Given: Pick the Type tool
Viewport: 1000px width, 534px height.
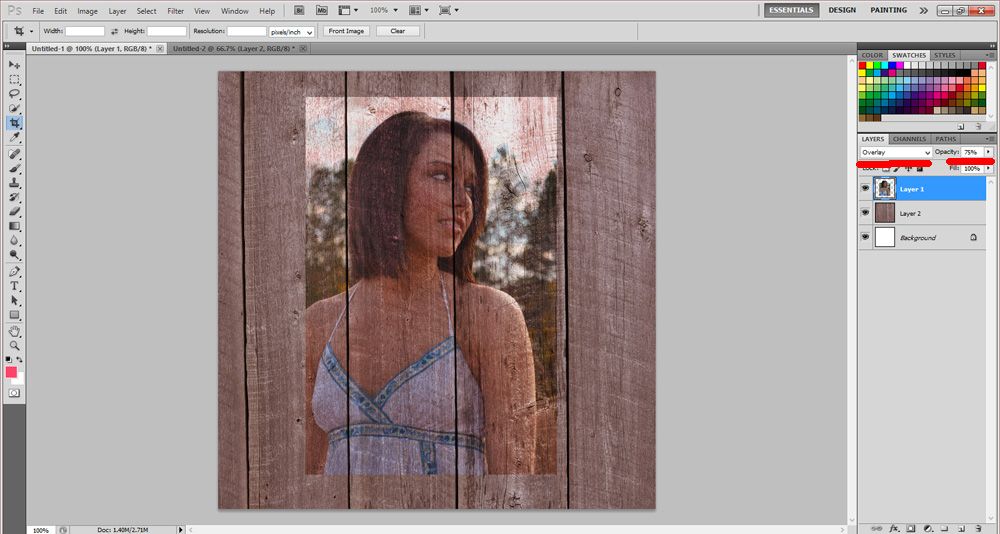Looking at the screenshot, I should coord(15,286).
